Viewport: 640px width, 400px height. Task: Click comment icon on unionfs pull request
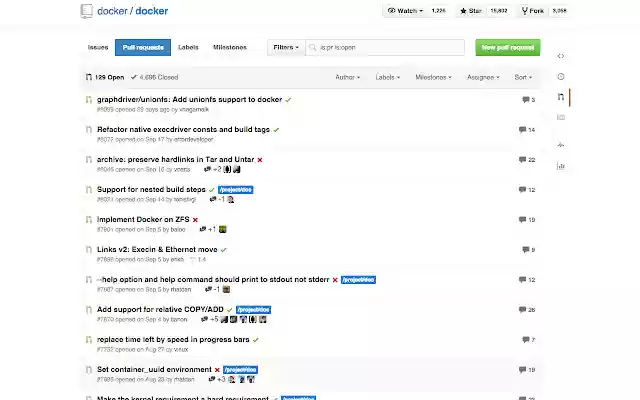[x=526, y=100]
